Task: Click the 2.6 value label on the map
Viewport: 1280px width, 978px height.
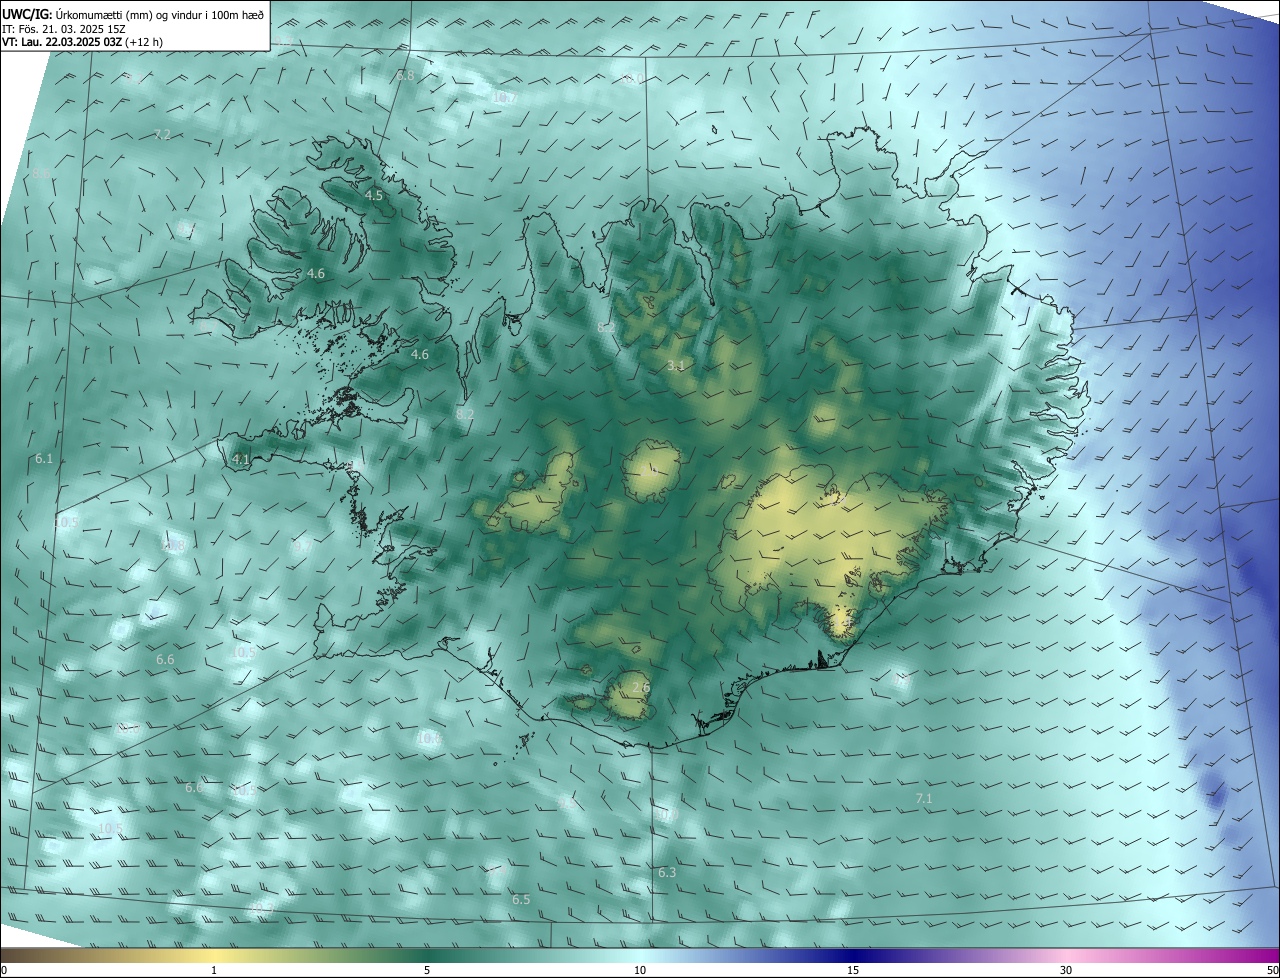Action: (641, 687)
